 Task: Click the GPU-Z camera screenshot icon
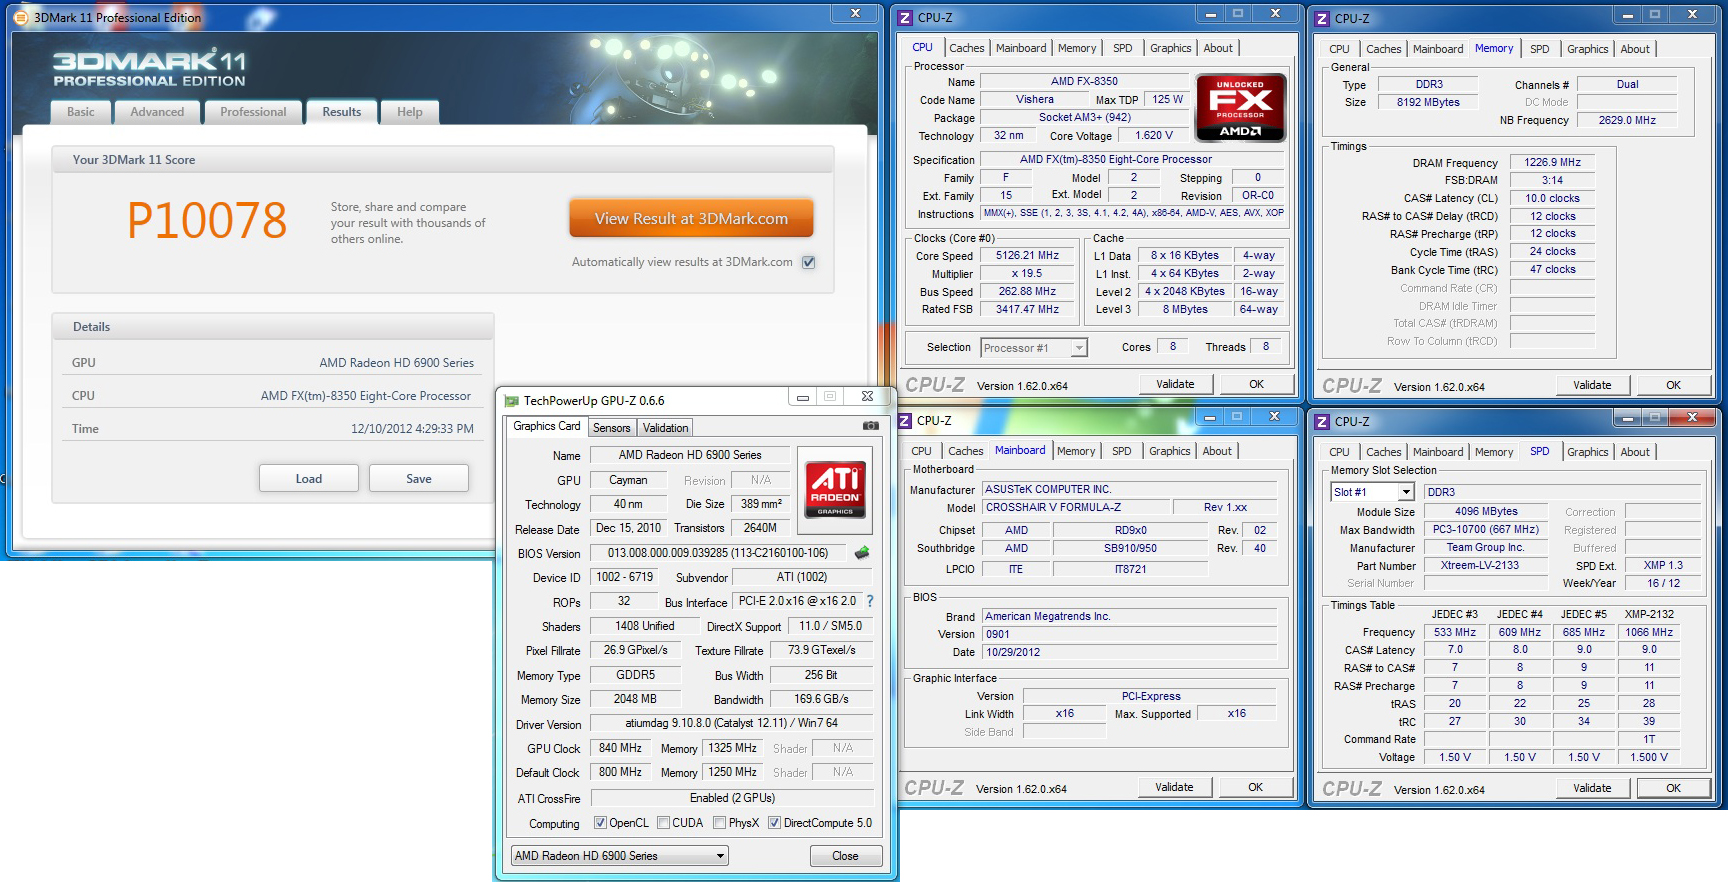[x=871, y=426]
